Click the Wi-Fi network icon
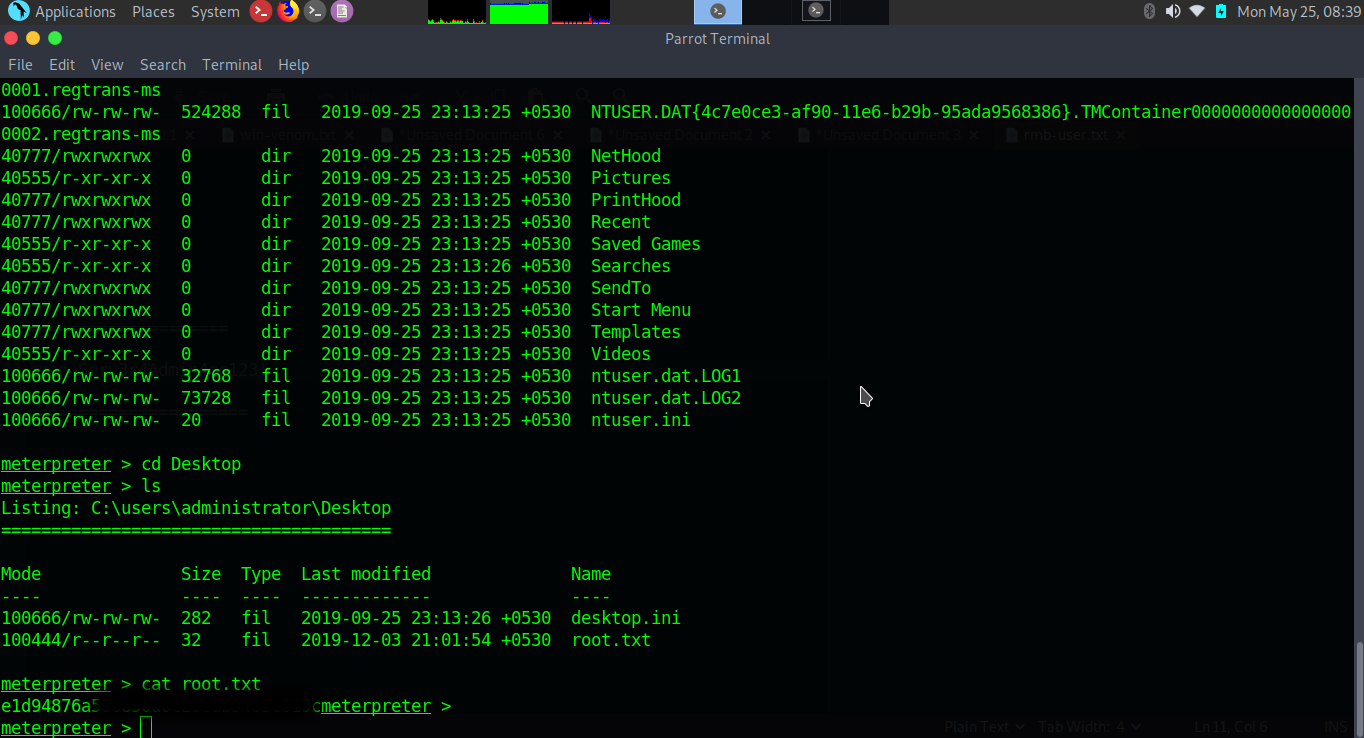This screenshot has width=1364, height=738. (x=1197, y=12)
